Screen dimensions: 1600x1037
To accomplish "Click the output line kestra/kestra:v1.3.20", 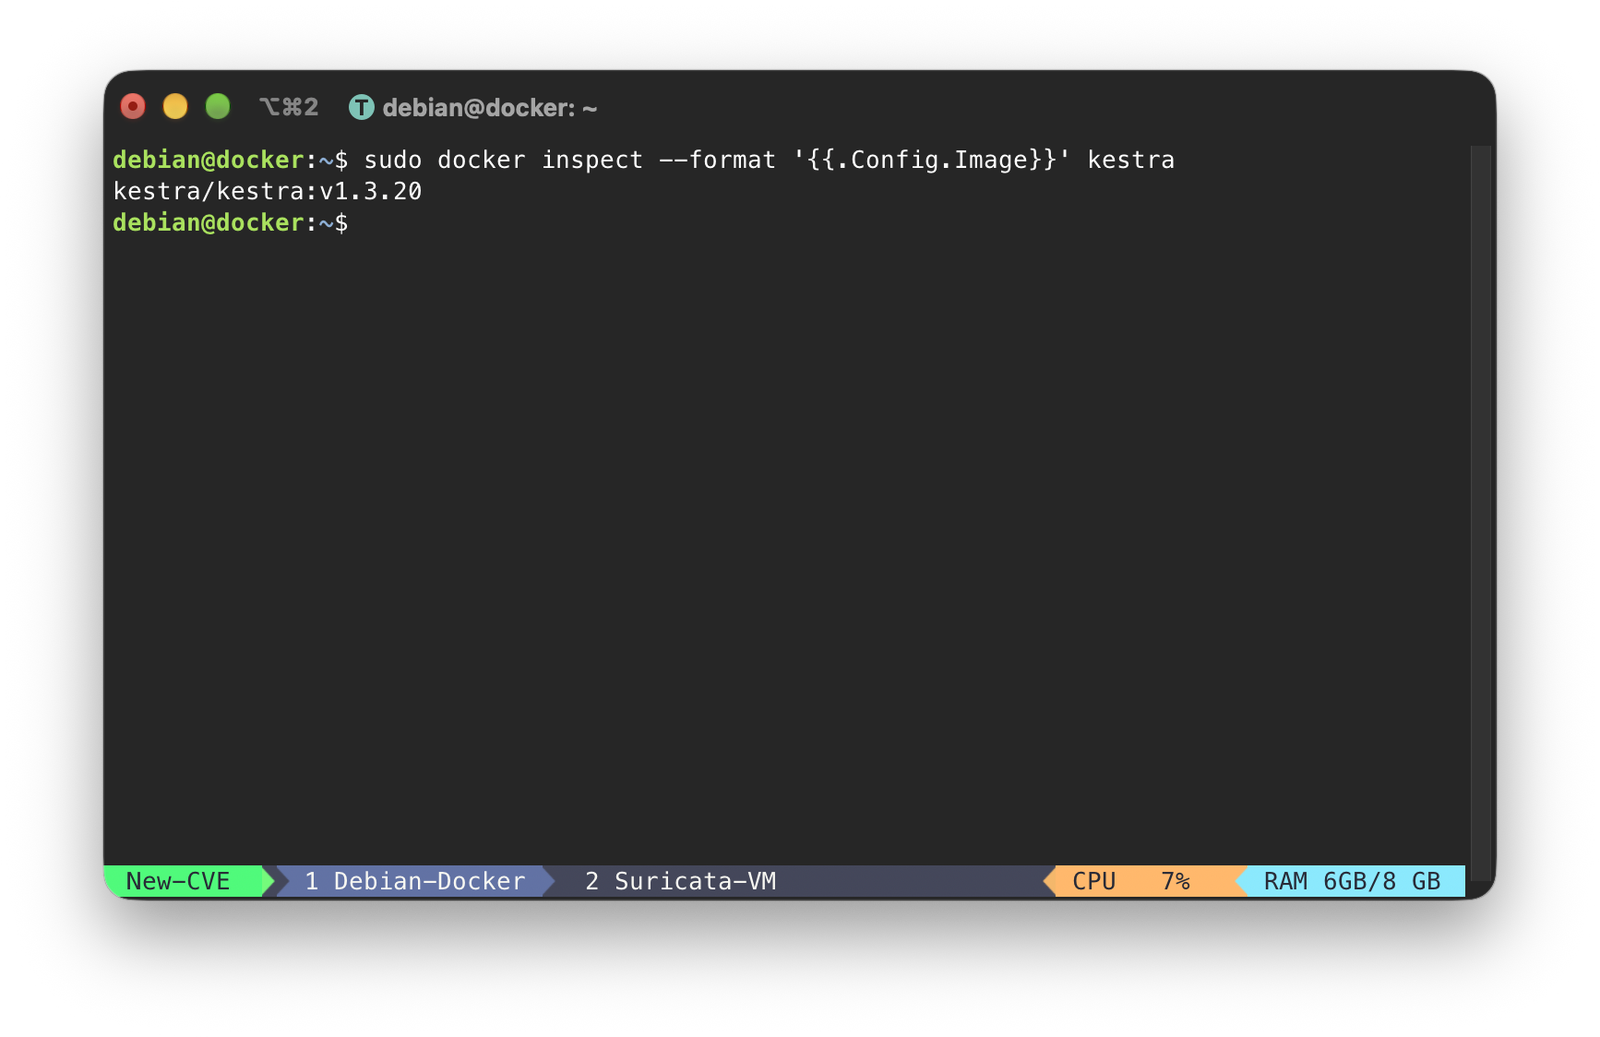I will [x=267, y=191].
